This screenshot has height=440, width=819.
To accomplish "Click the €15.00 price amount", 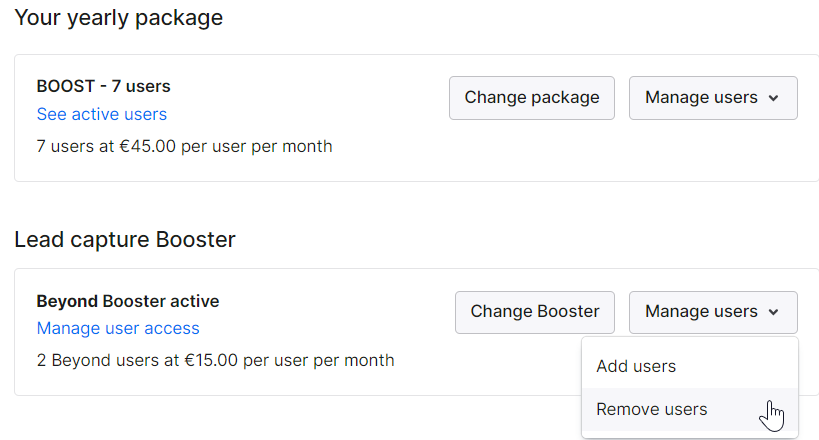I will pos(210,361).
